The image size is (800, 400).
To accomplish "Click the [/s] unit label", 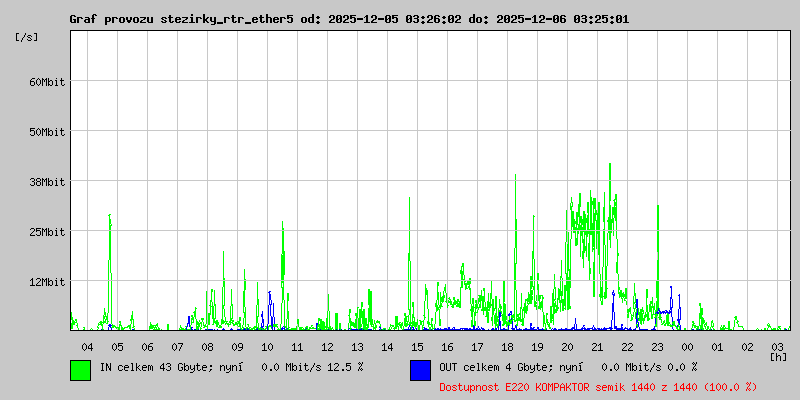I will [27, 36].
